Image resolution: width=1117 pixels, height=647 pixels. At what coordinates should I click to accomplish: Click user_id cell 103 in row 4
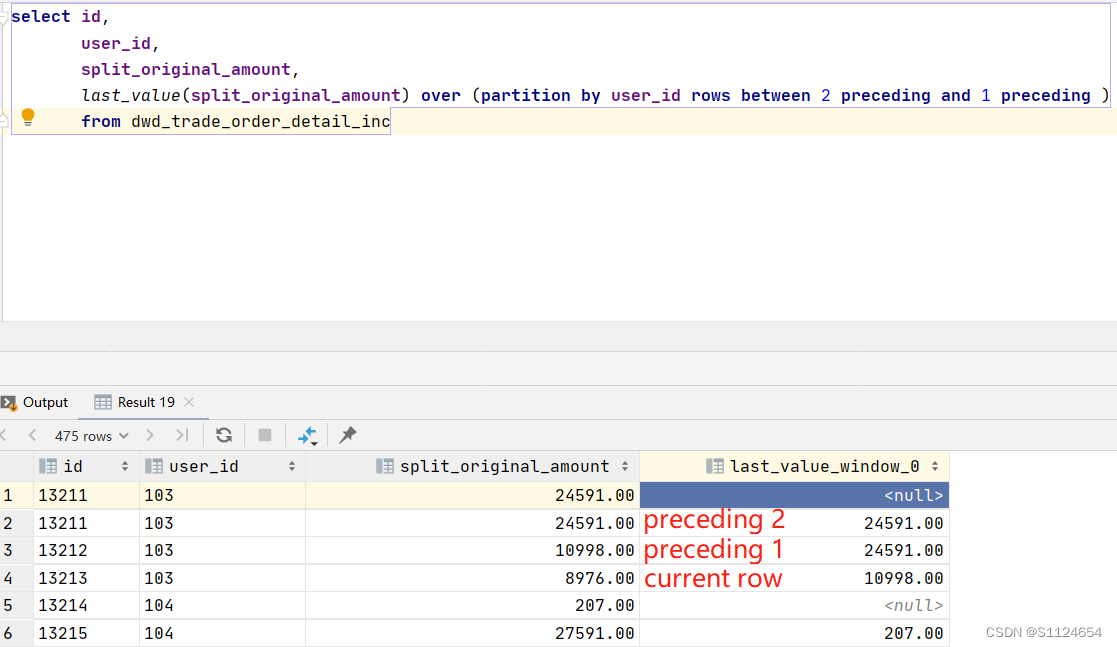(x=222, y=578)
